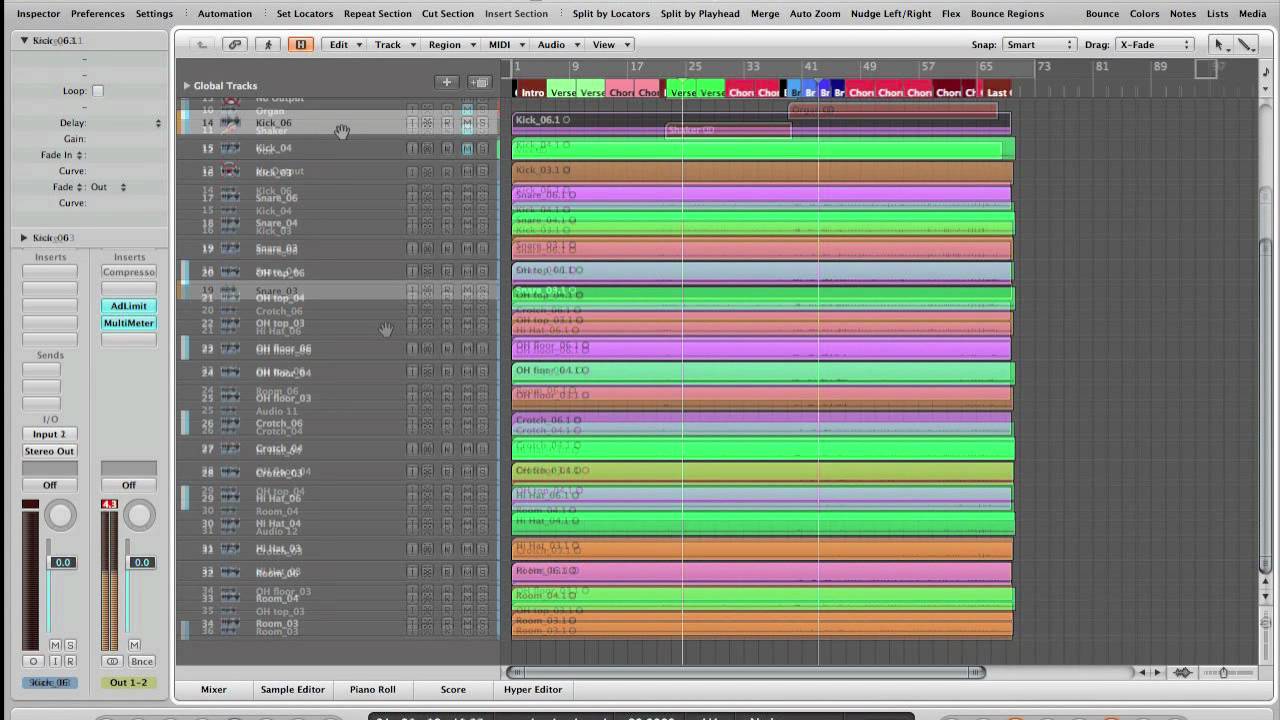Viewport: 1280px width, 720px height.
Task: Click the OH floor_06 track icon
Action: (230, 348)
